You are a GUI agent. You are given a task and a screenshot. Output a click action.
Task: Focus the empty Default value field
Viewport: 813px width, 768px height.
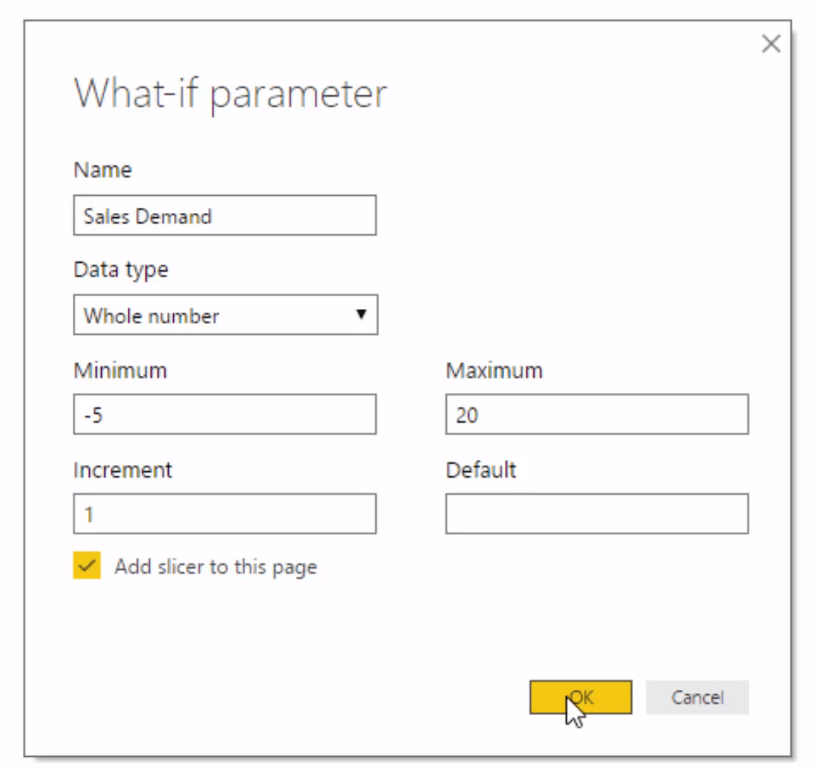pyautogui.click(x=597, y=514)
